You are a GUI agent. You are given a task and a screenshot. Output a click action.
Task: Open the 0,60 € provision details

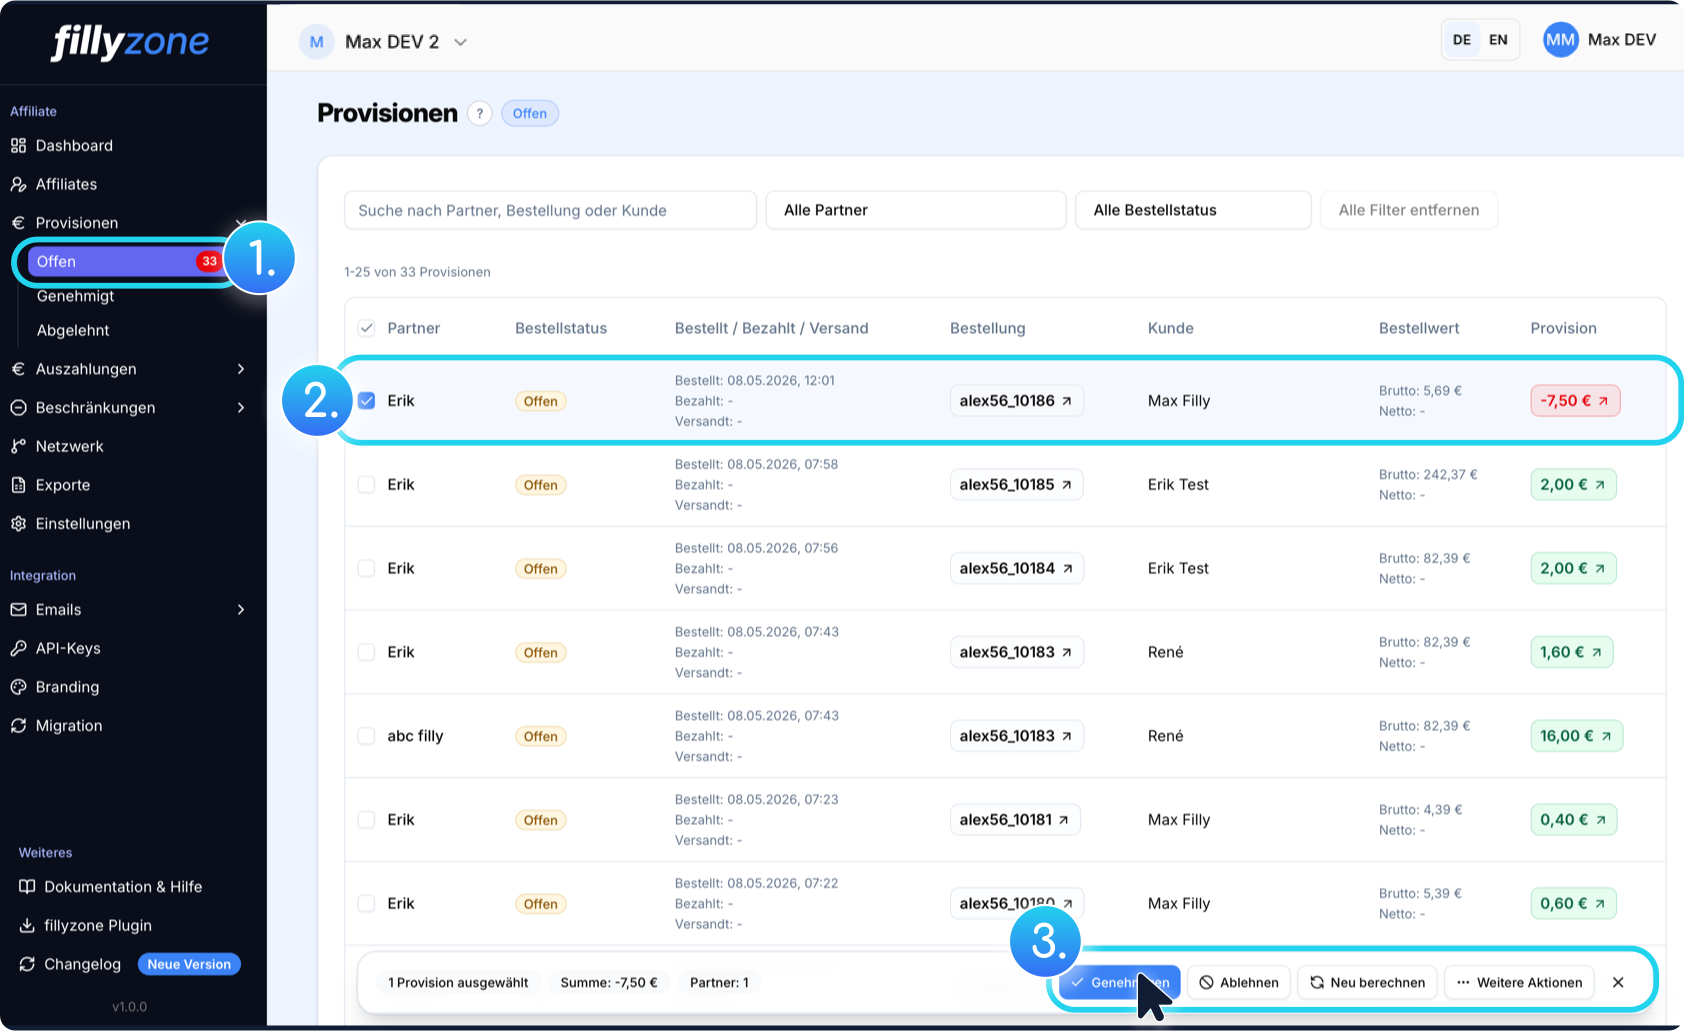[x=1573, y=904]
